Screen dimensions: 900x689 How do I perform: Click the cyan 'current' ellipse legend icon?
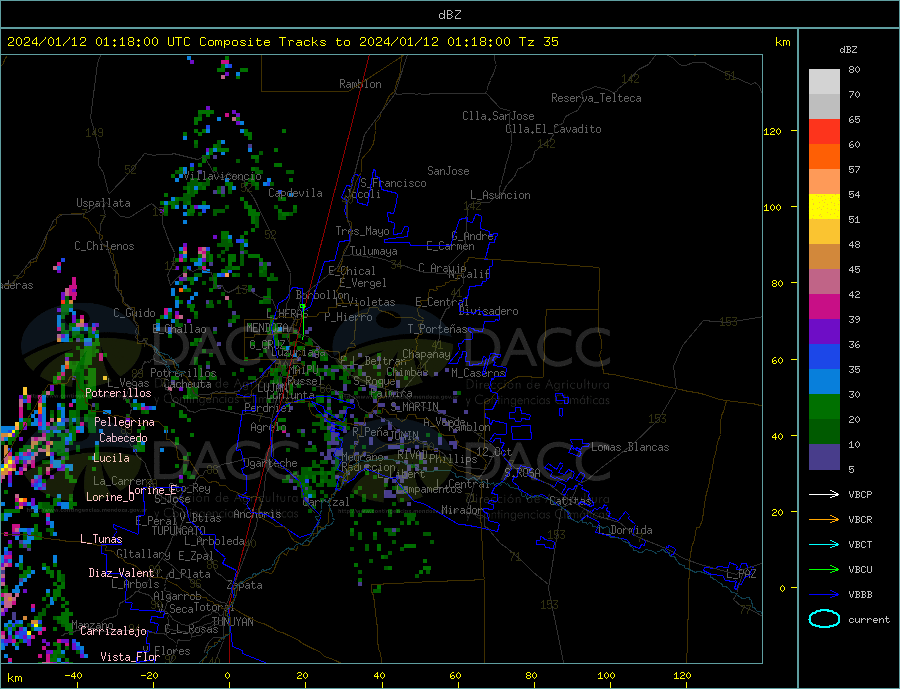(x=824, y=619)
